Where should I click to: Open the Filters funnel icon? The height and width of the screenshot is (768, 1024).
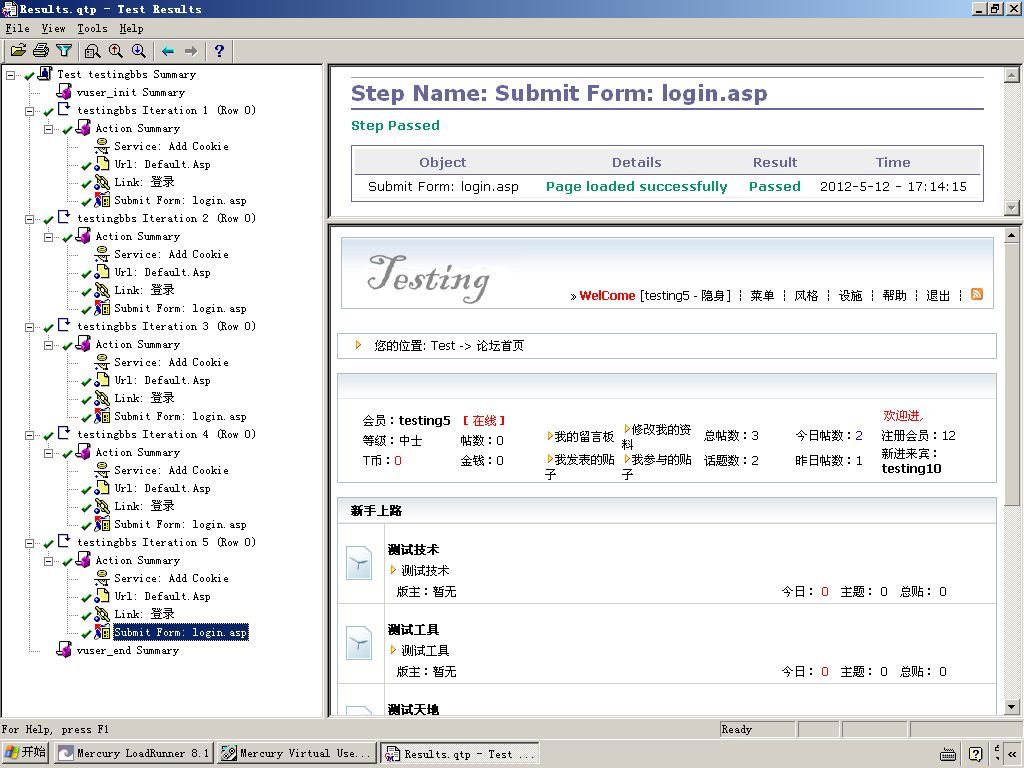point(64,50)
